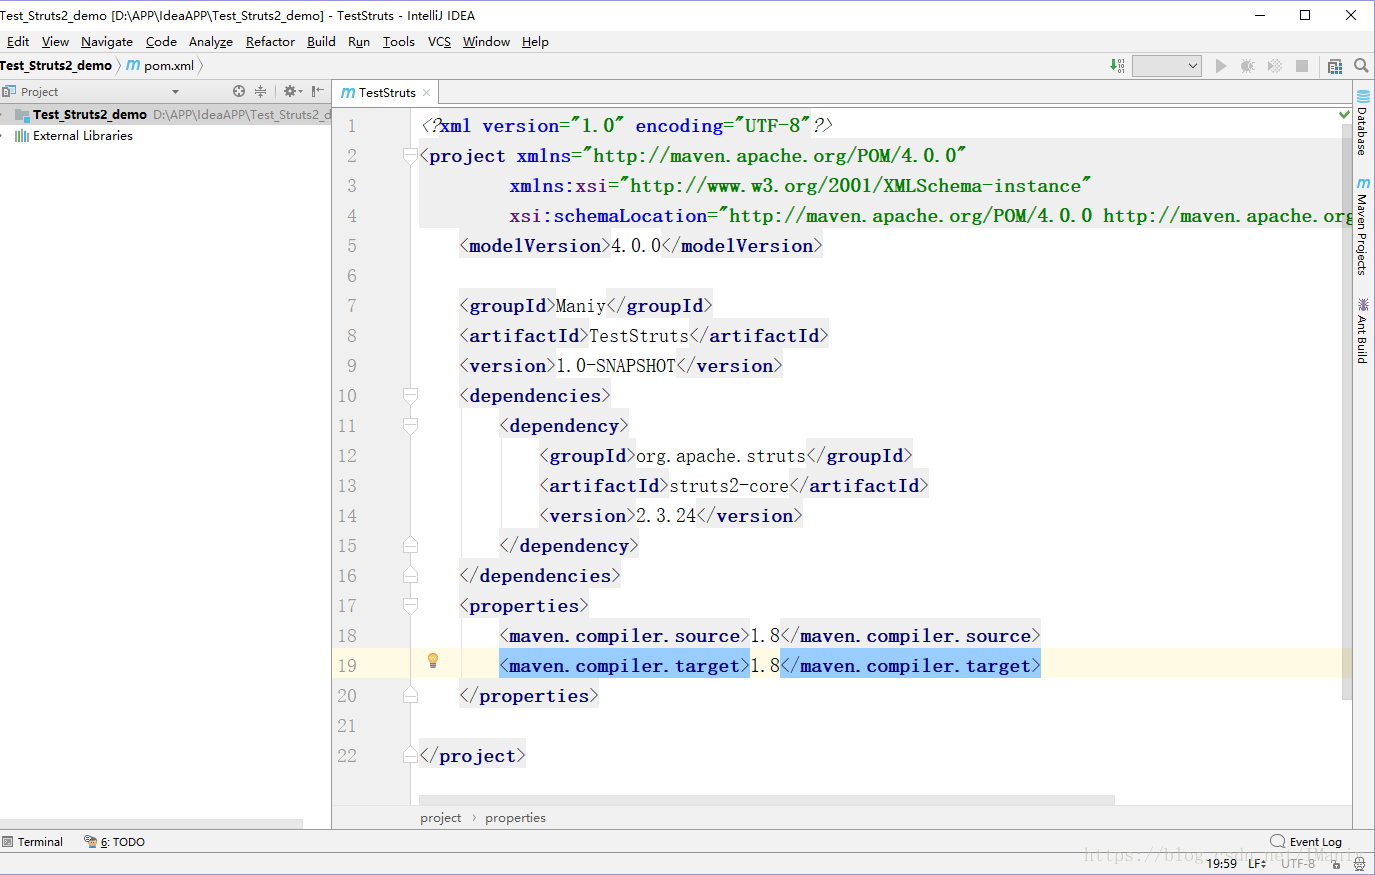This screenshot has height=875, width=1375.
Task: Open the Code menu
Action: [161, 42]
